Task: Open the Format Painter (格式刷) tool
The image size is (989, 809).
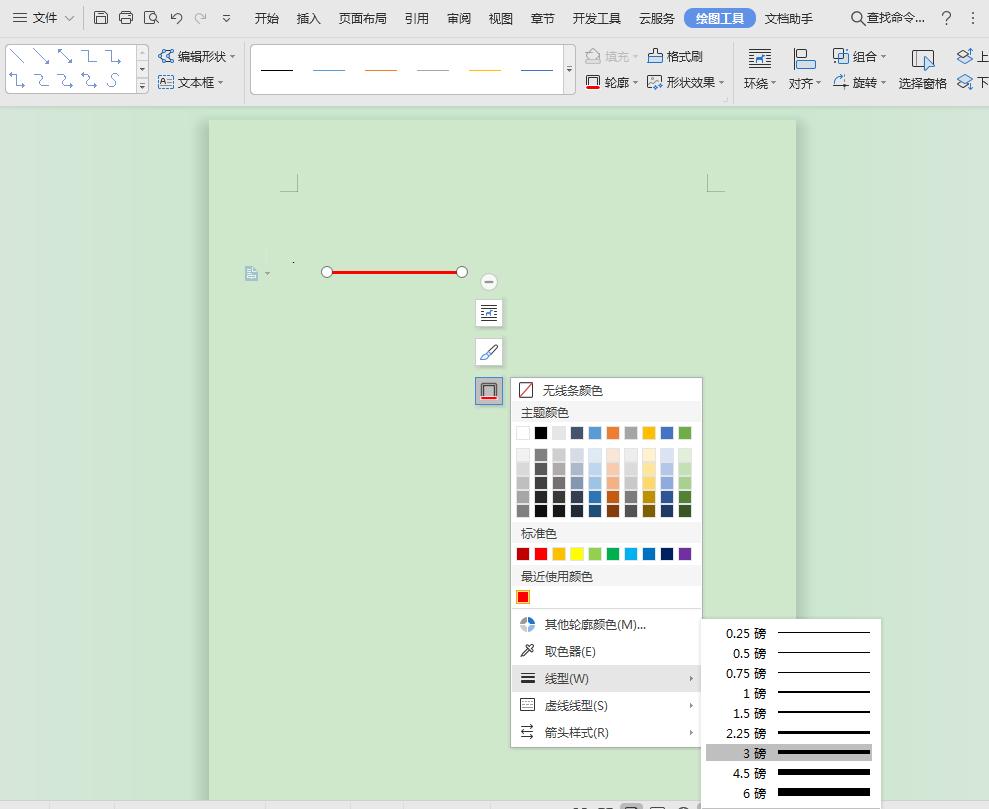Action: 675,56
